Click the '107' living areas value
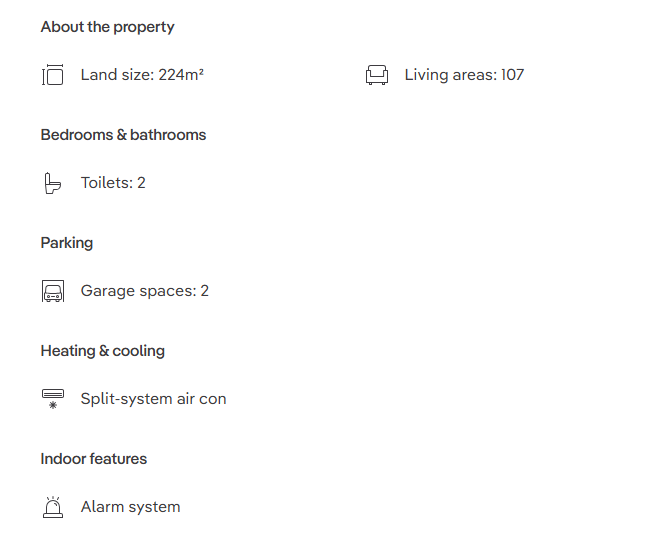 coord(512,75)
